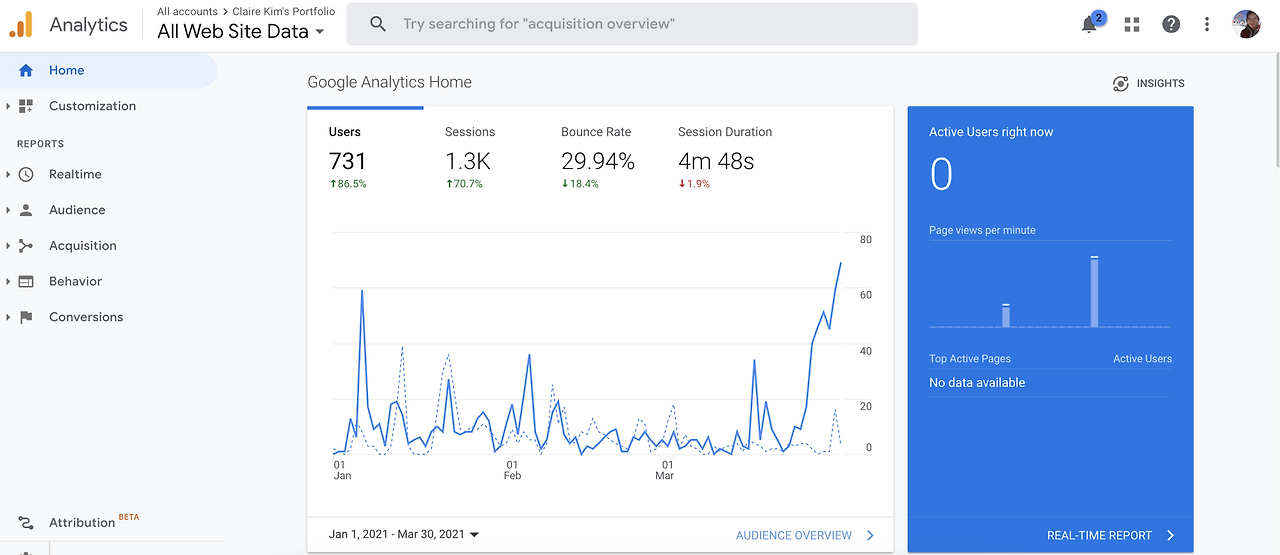1280x555 pixels.
Task: Click the help question mark icon
Action: point(1171,25)
